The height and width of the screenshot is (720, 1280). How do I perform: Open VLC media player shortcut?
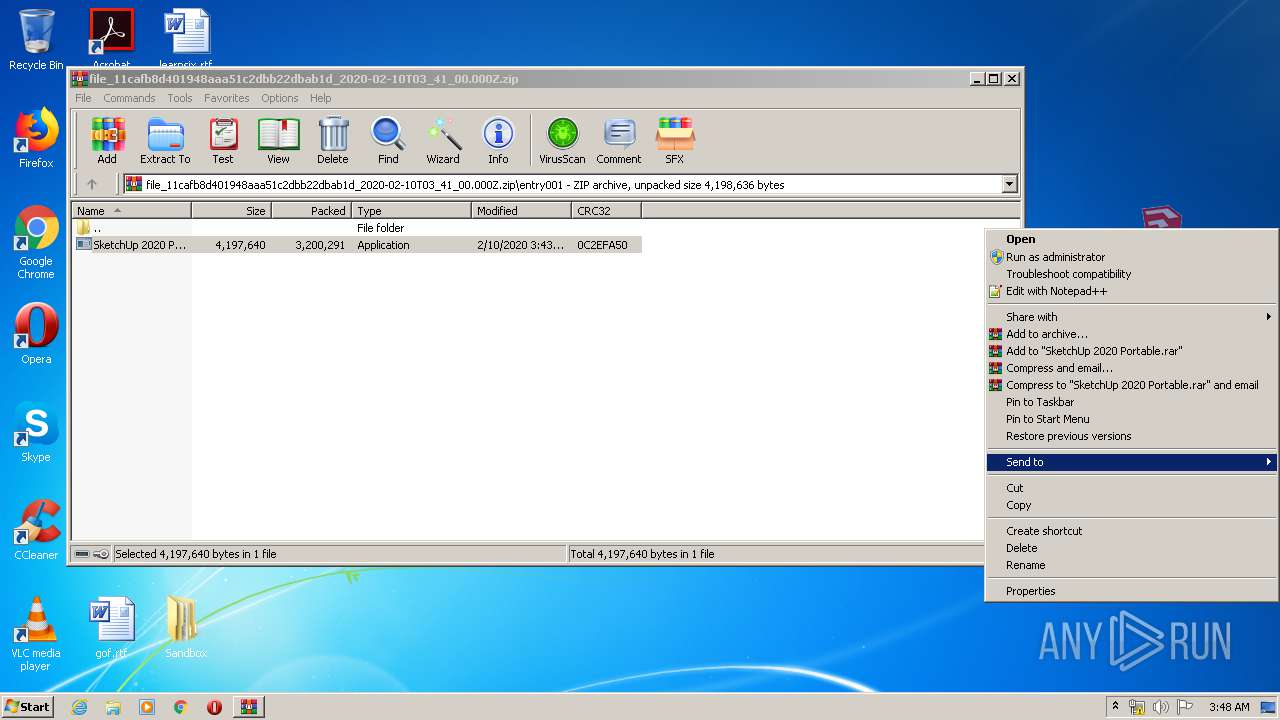(x=36, y=634)
